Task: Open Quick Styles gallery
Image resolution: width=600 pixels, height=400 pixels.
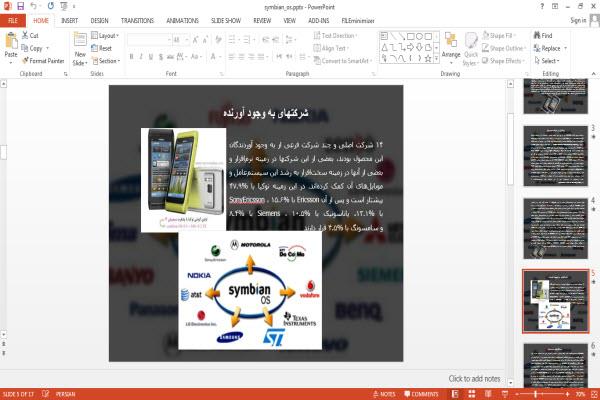Action: click(471, 50)
